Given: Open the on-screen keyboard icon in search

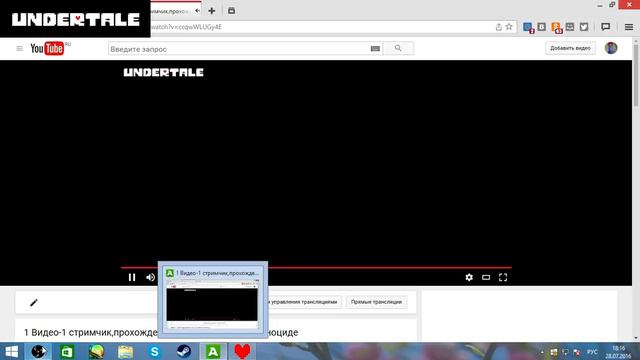Looking at the screenshot, I should 375,49.
